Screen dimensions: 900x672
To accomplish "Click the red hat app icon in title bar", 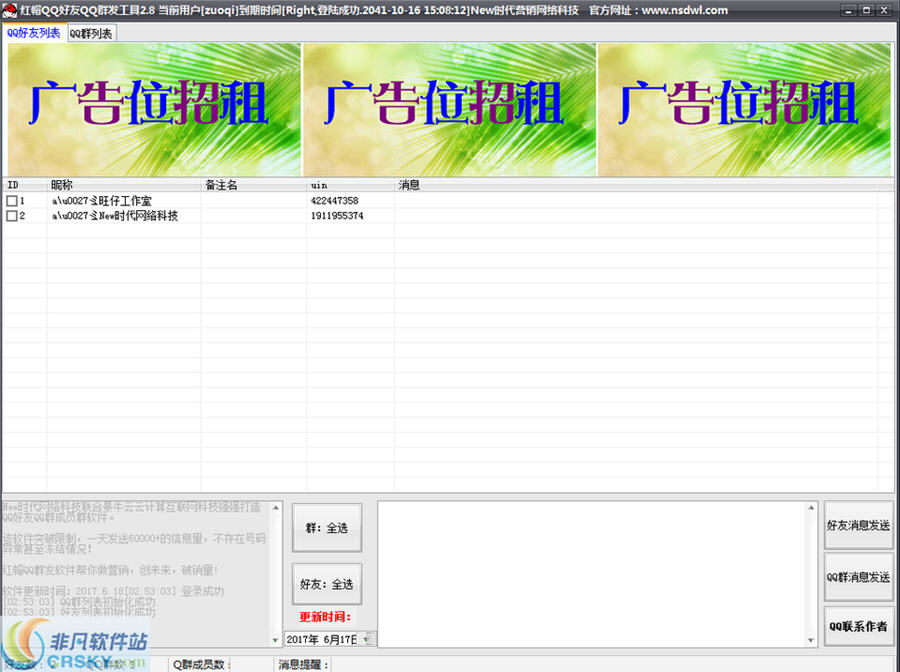I will point(10,10).
